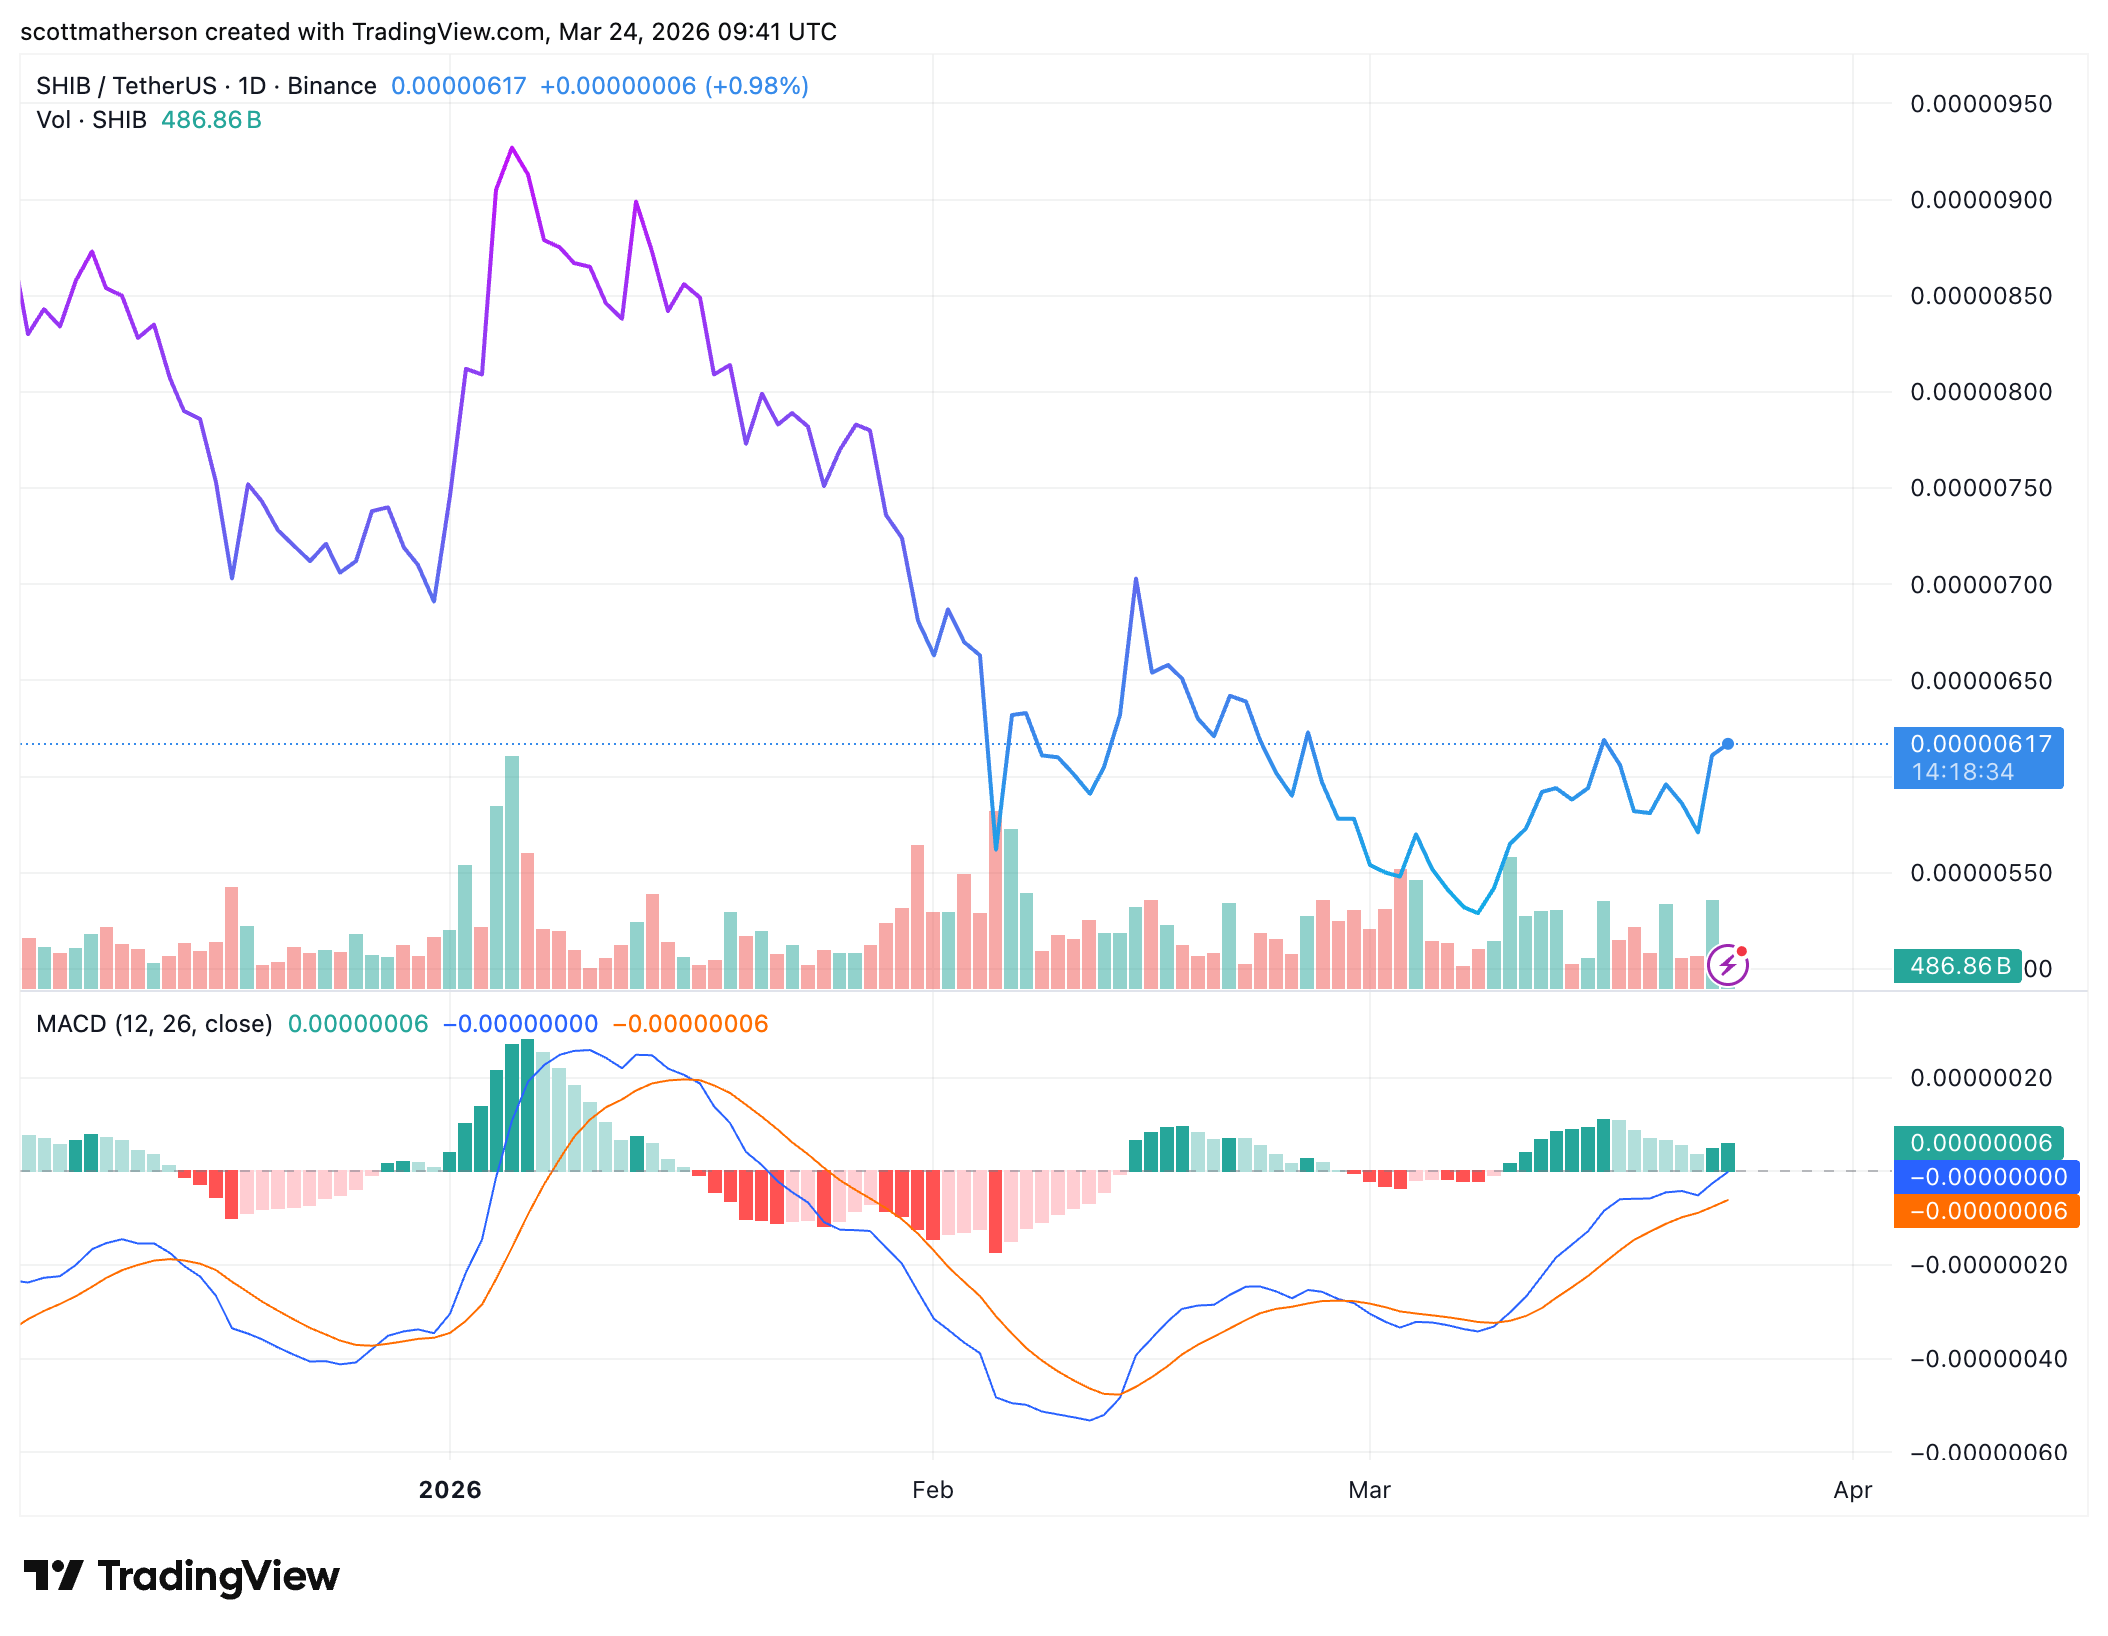Screen dimensions: 2108x1636
Task: Open the Vol · SHIB indicator legend
Action: pyautogui.click(x=91, y=120)
